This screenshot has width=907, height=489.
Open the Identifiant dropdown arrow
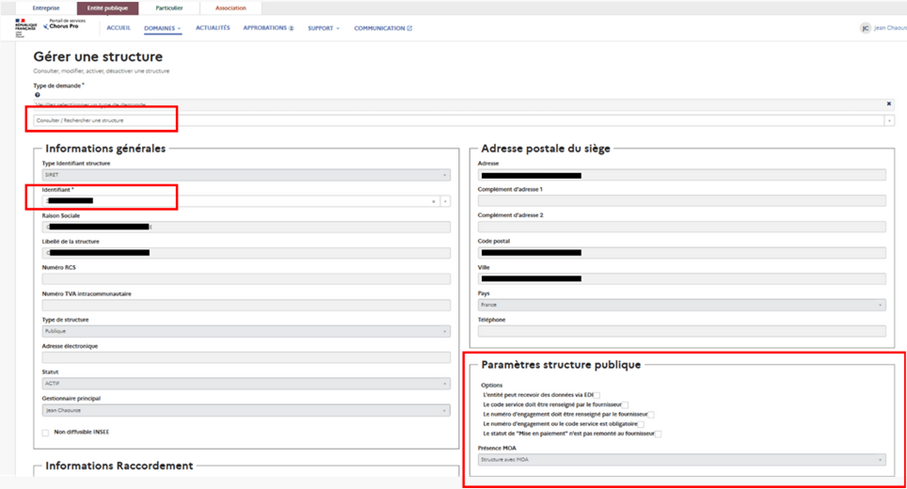coord(445,201)
